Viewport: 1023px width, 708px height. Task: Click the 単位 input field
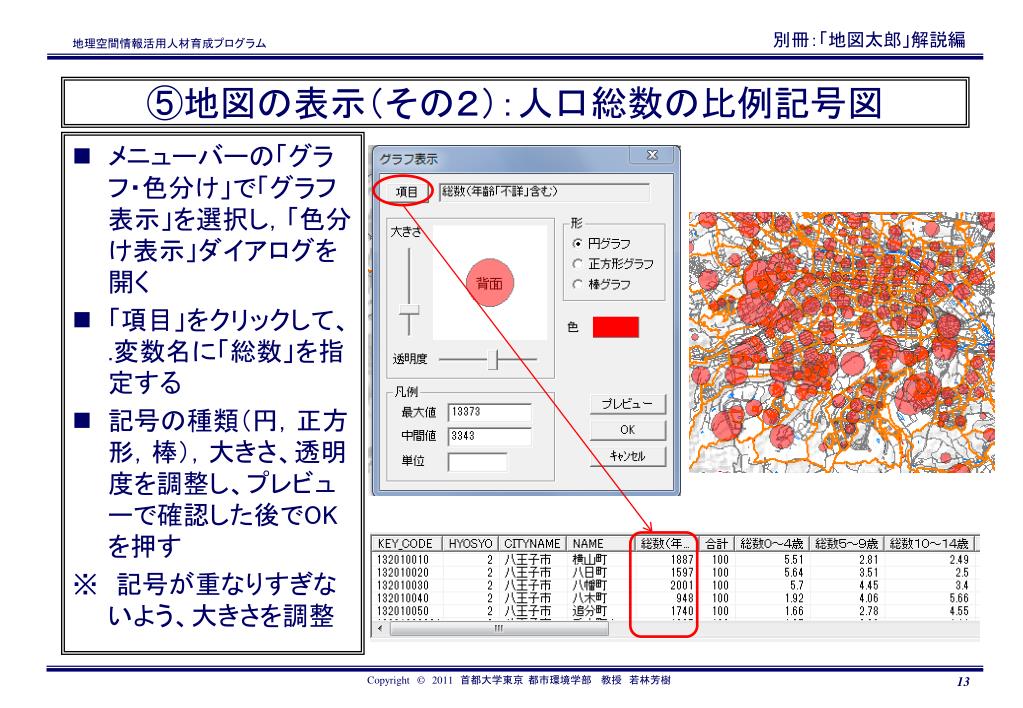(x=478, y=461)
